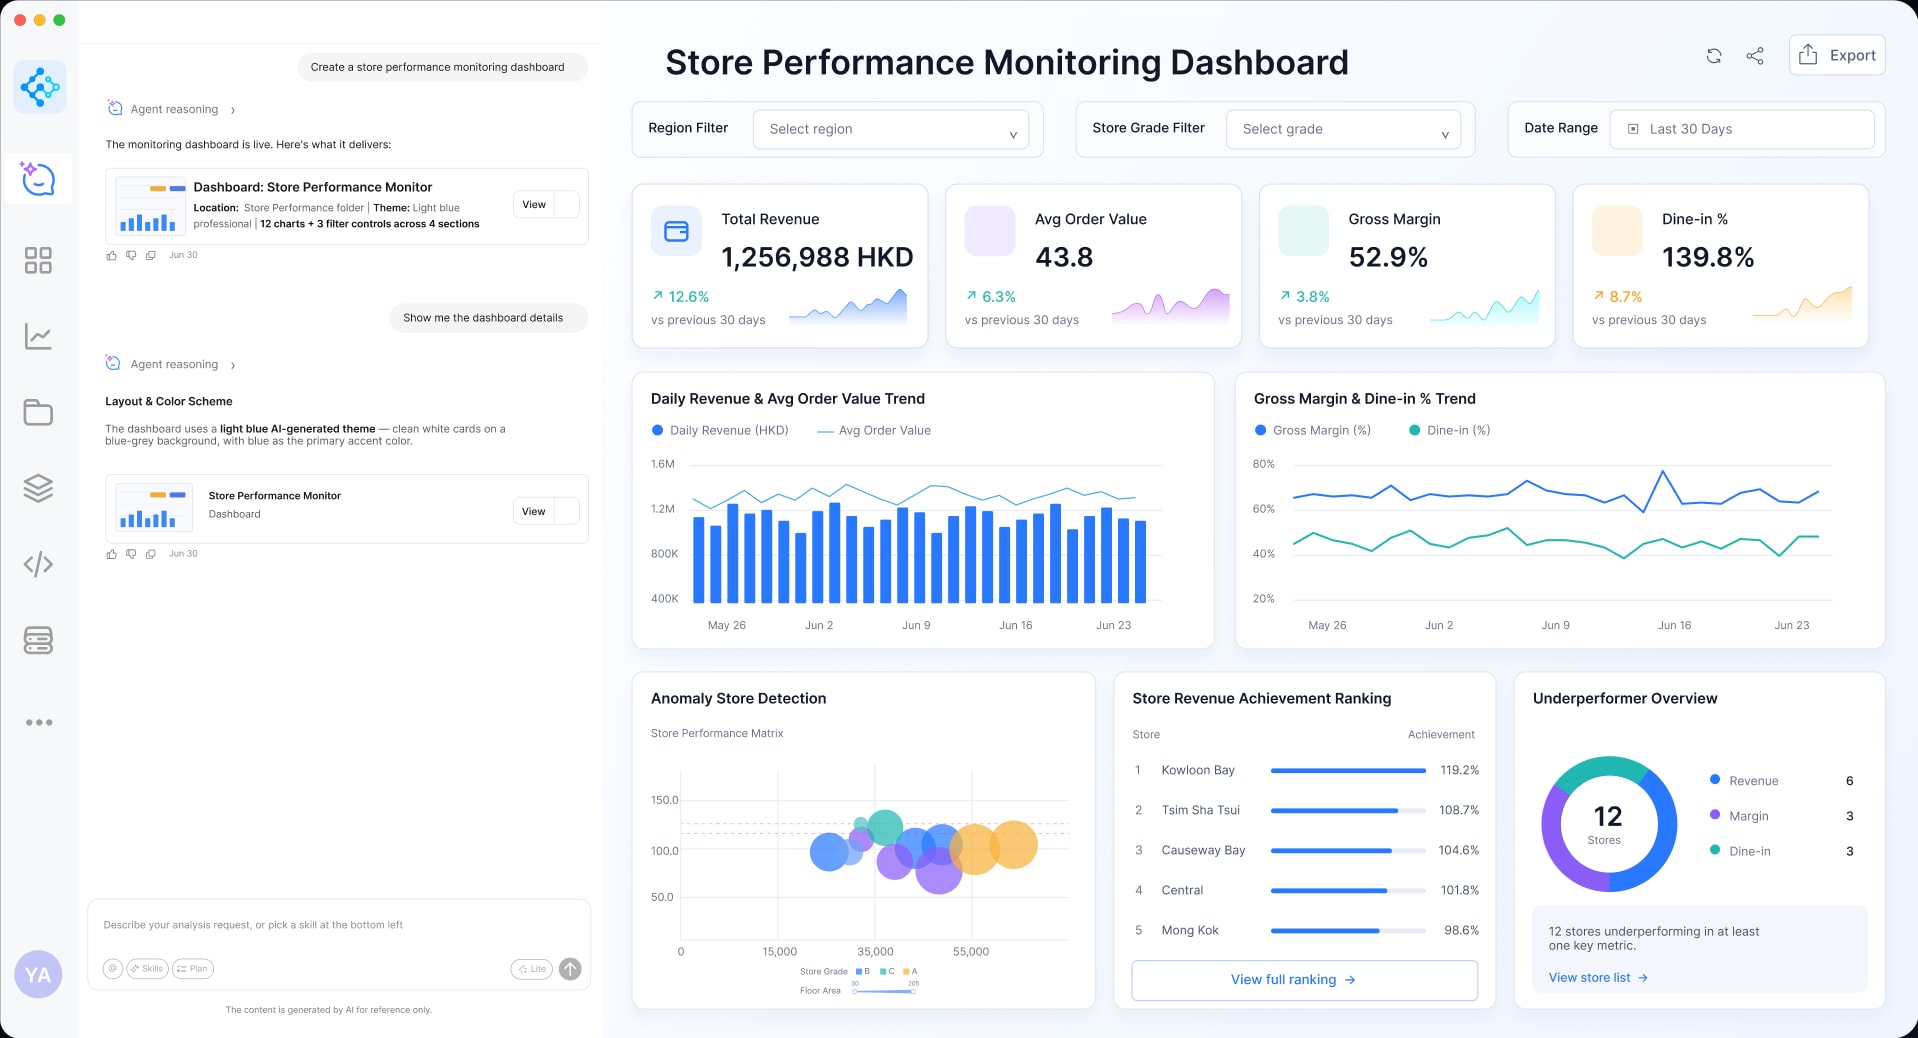This screenshot has height=1038, width=1918.
Task: Focus the analysis request text input
Action: tap(338, 925)
